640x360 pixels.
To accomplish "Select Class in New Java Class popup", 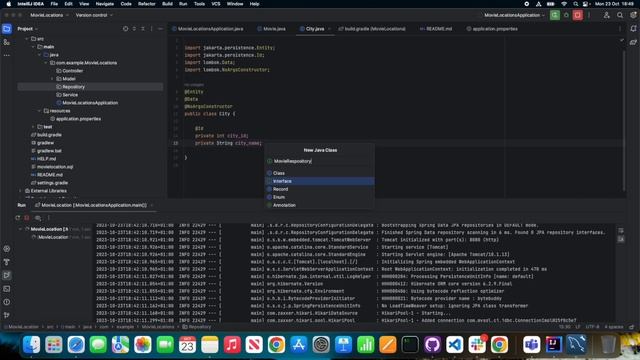I will point(320,173).
